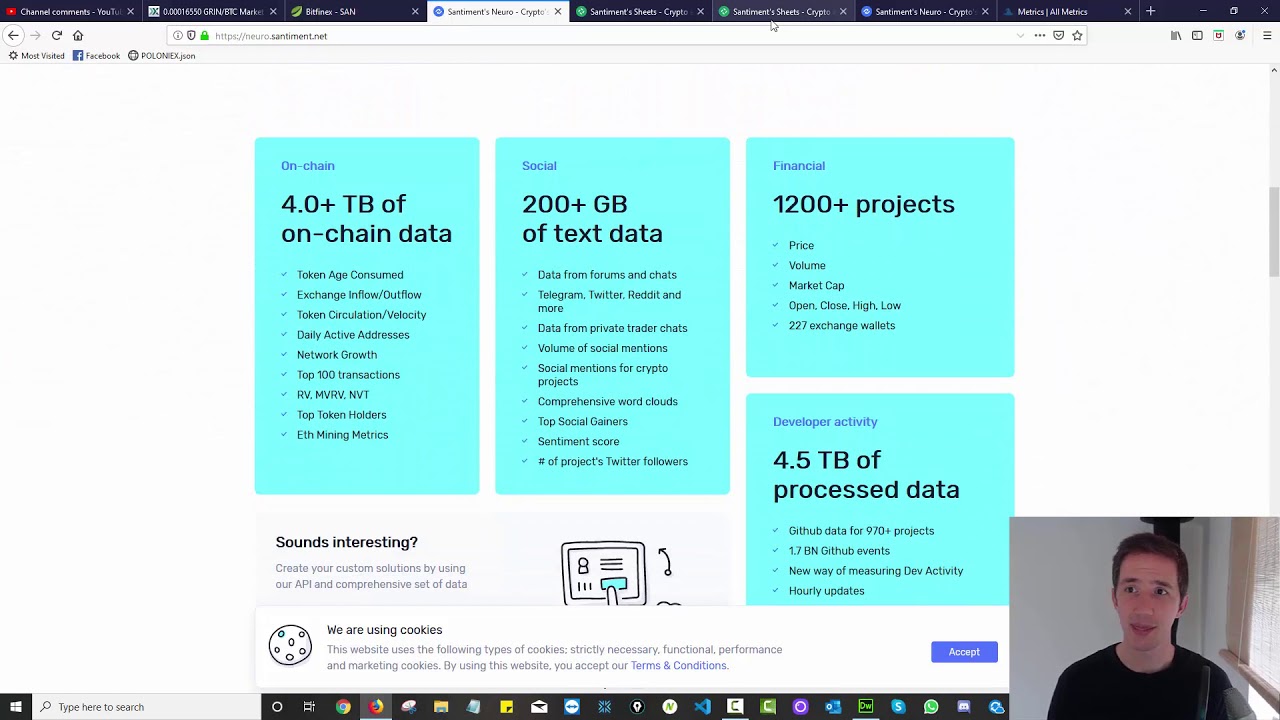The width and height of the screenshot is (1280, 720).
Task: Open Outlook from the taskbar
Action: (833, 707)
